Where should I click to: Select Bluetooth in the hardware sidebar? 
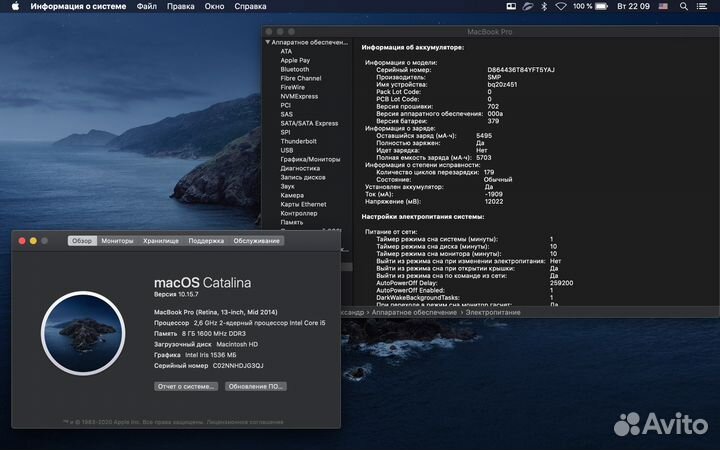point(295,69)
